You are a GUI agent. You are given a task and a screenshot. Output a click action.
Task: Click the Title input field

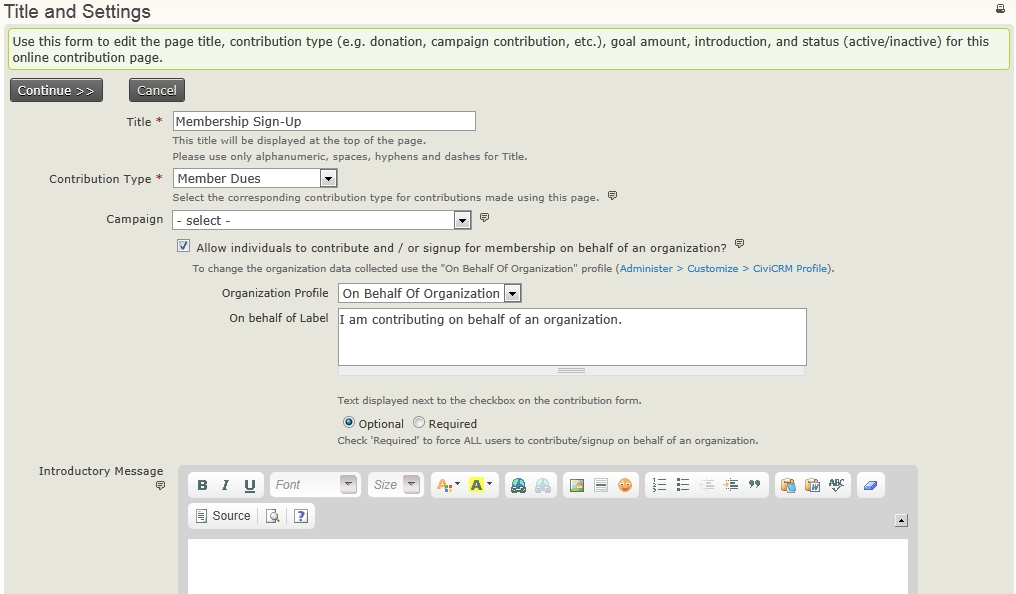click(323, 121)
